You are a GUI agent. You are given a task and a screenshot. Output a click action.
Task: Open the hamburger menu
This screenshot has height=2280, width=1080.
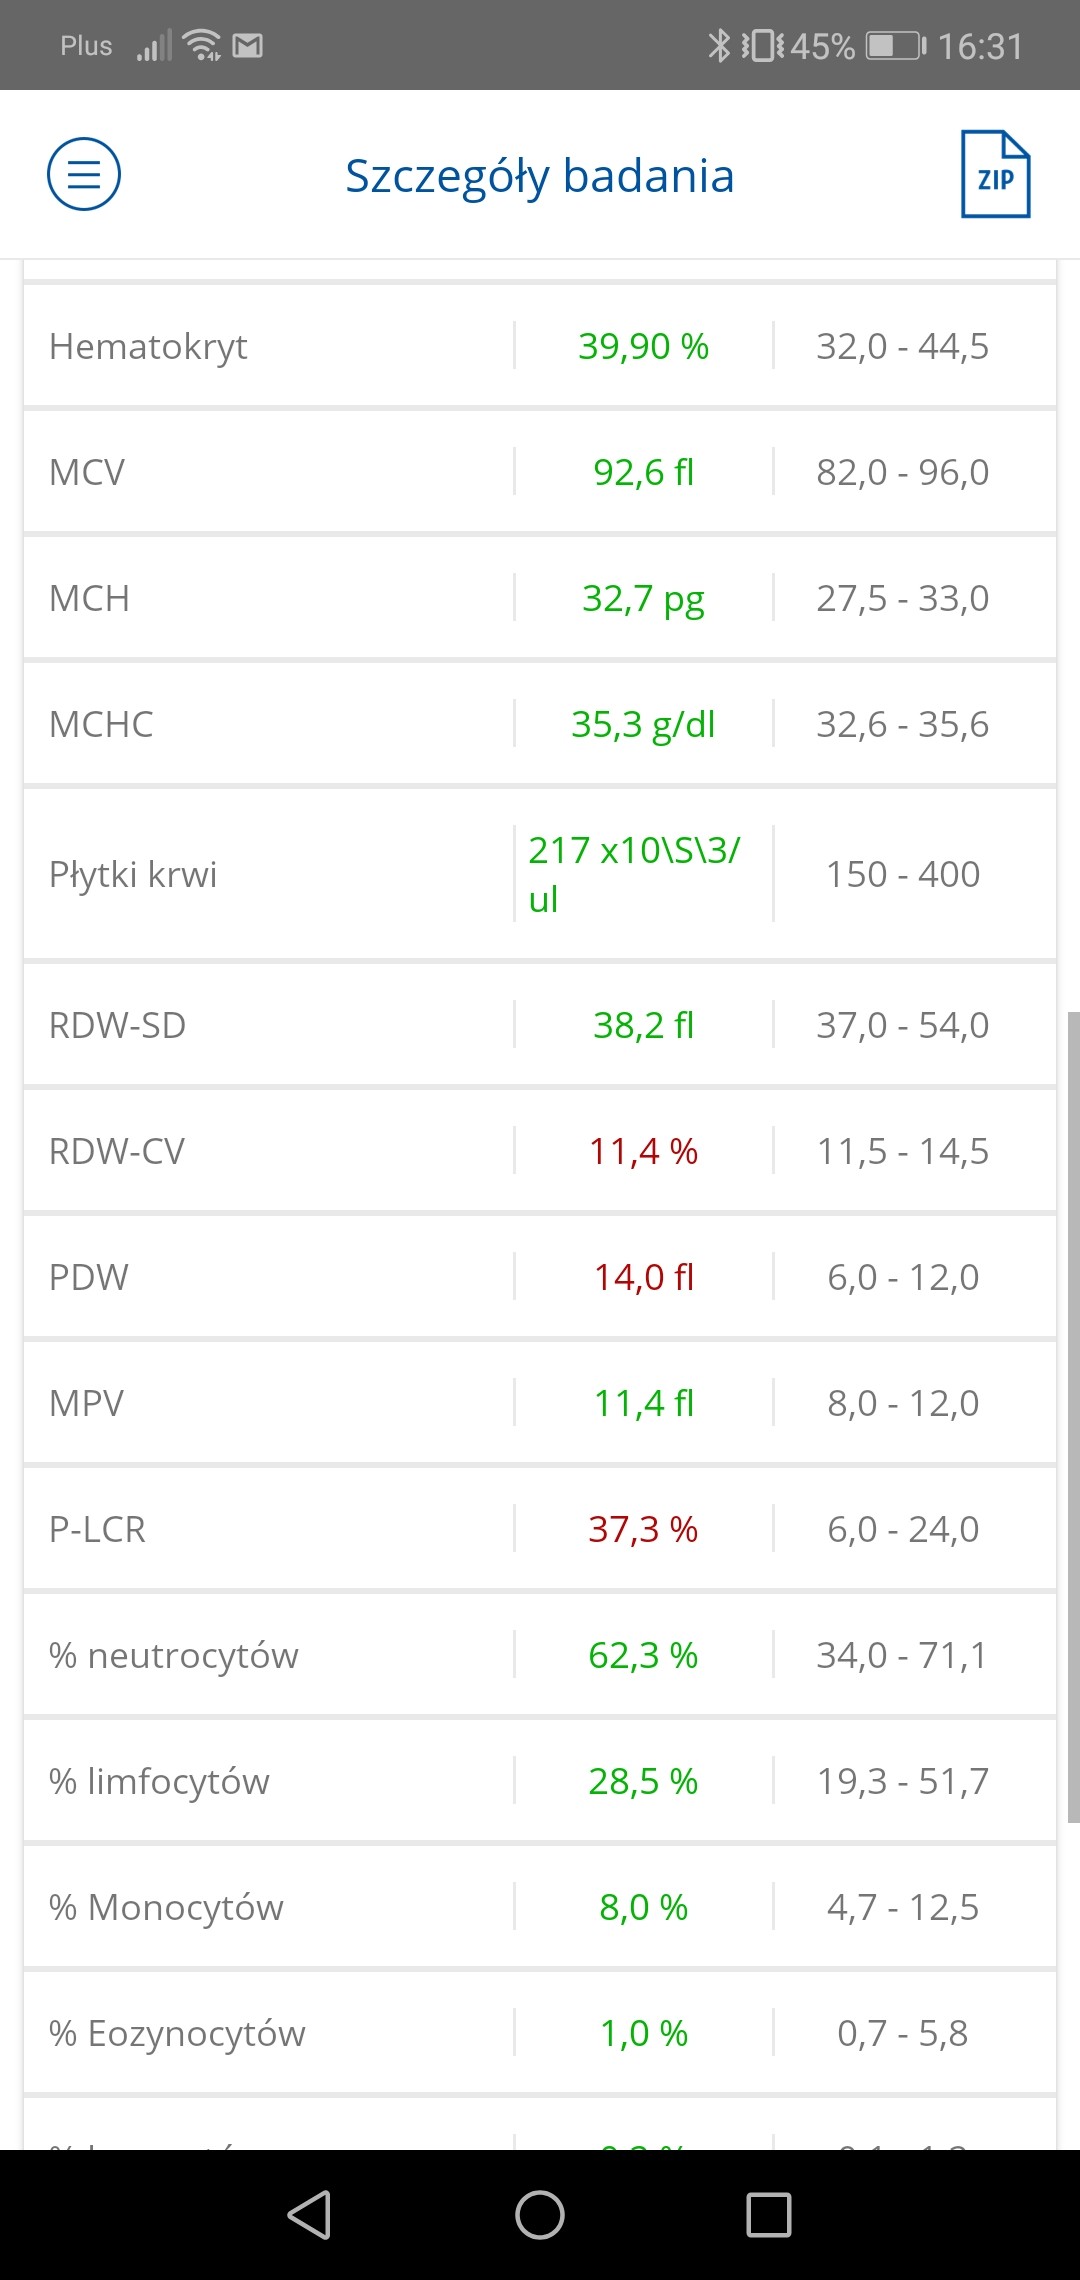click(x=84, y=174)
